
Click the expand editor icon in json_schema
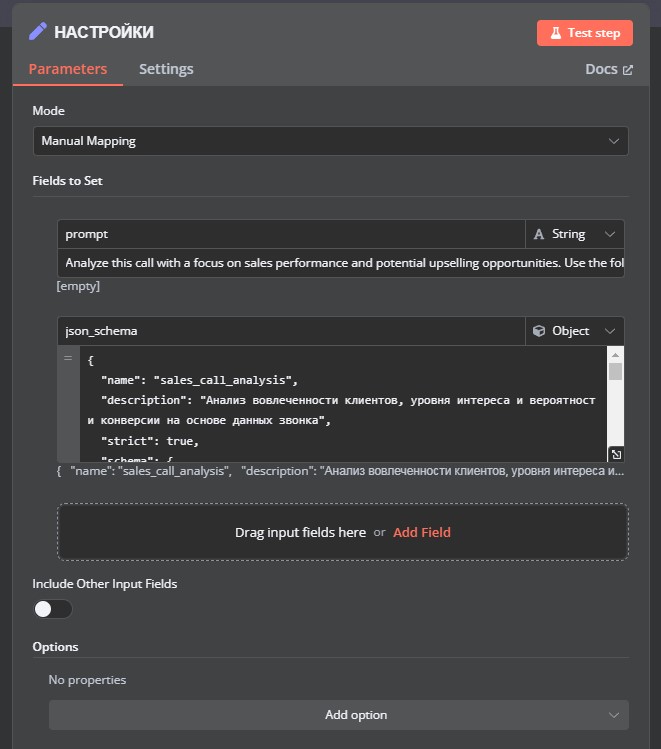(x=616, y=454)
